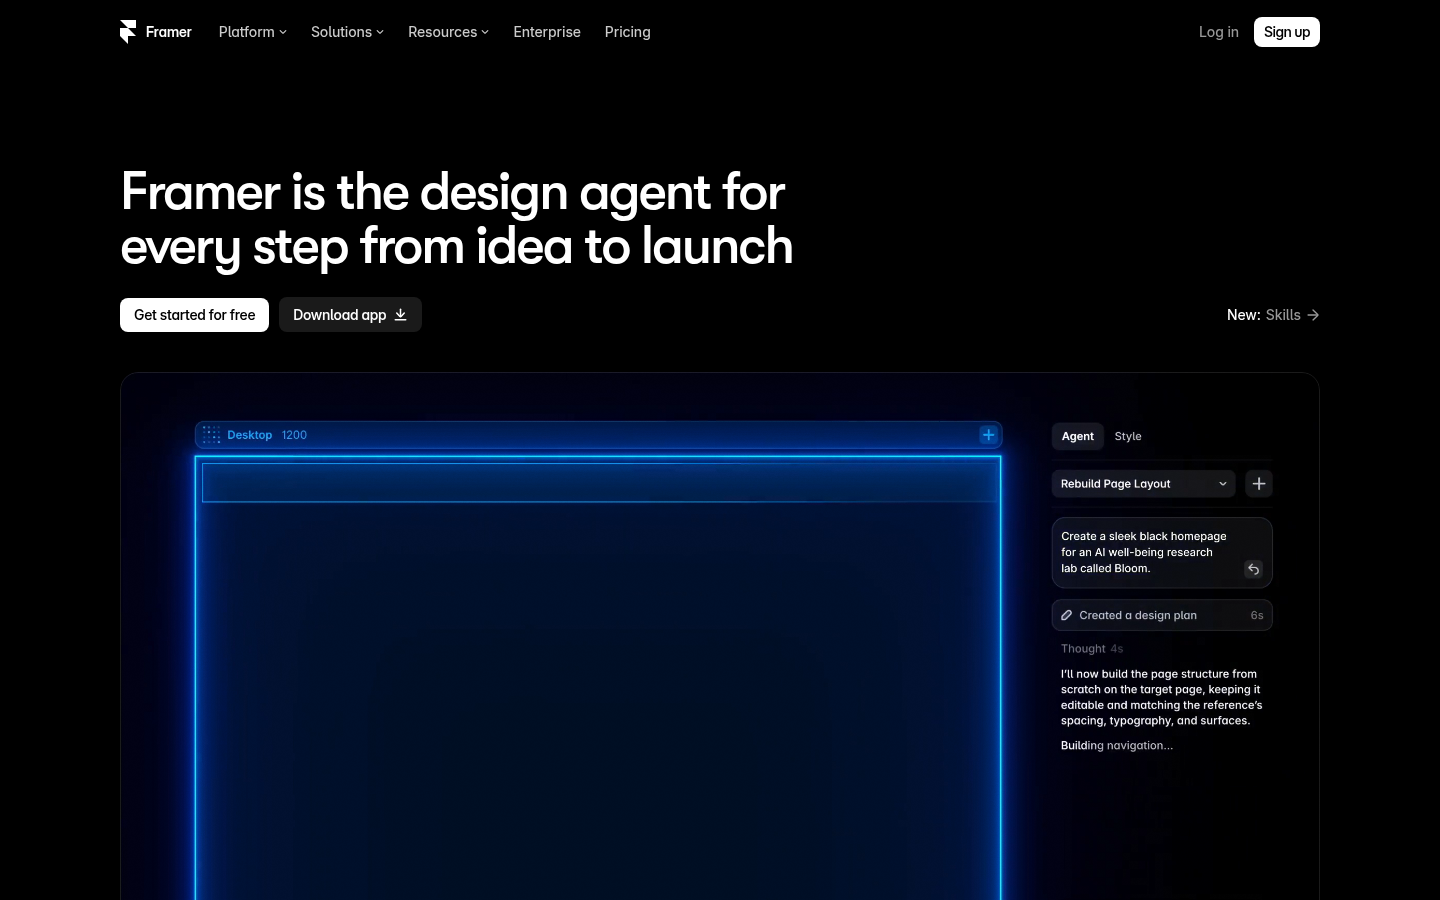This screenshot has width=1440, height=900.
Task: Click the Framer logo icon
Action: pyautogui.click(x=128, y=32)
